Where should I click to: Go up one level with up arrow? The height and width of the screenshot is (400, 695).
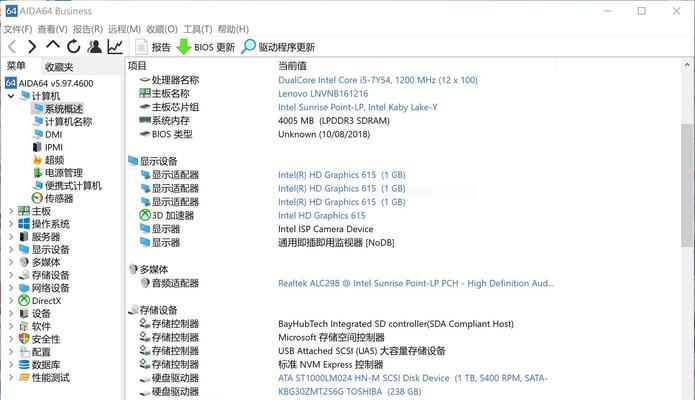[x=53, y=45]
